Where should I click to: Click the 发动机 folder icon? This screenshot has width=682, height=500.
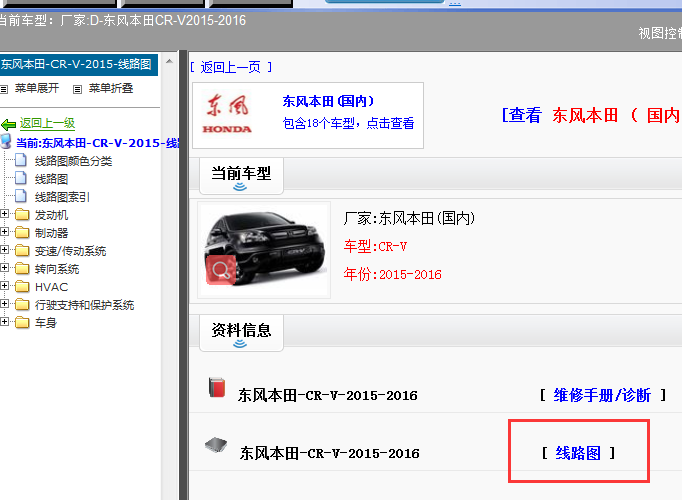(22, 215)
